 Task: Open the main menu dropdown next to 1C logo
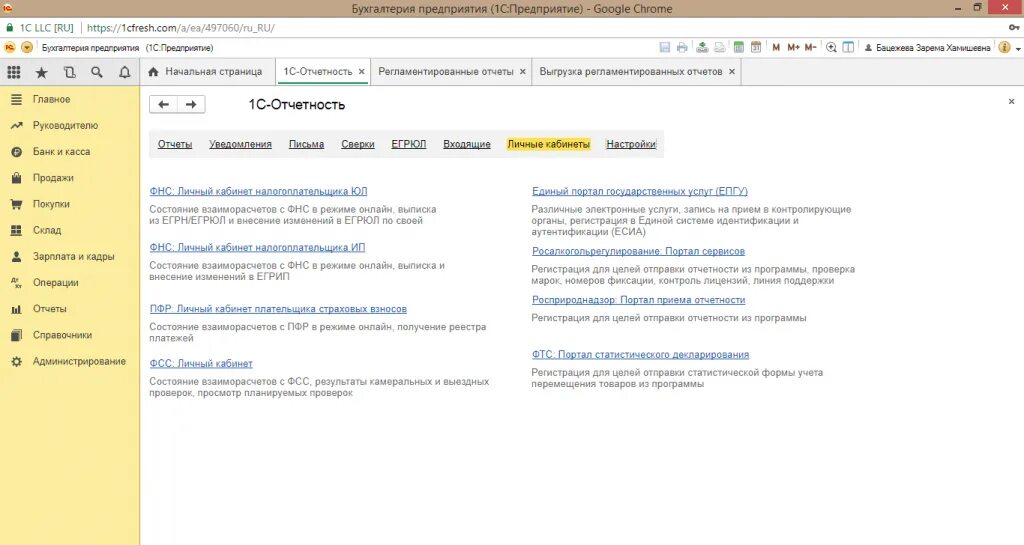point(27,48)
